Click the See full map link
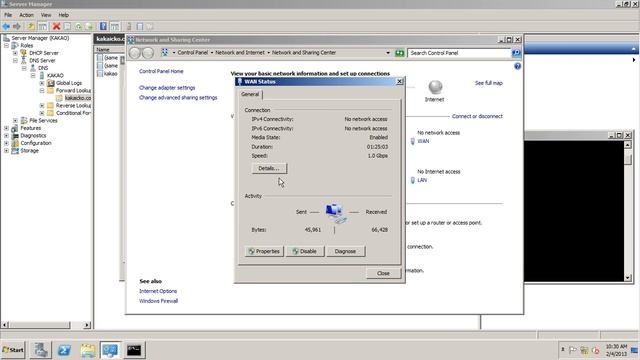 489,83
